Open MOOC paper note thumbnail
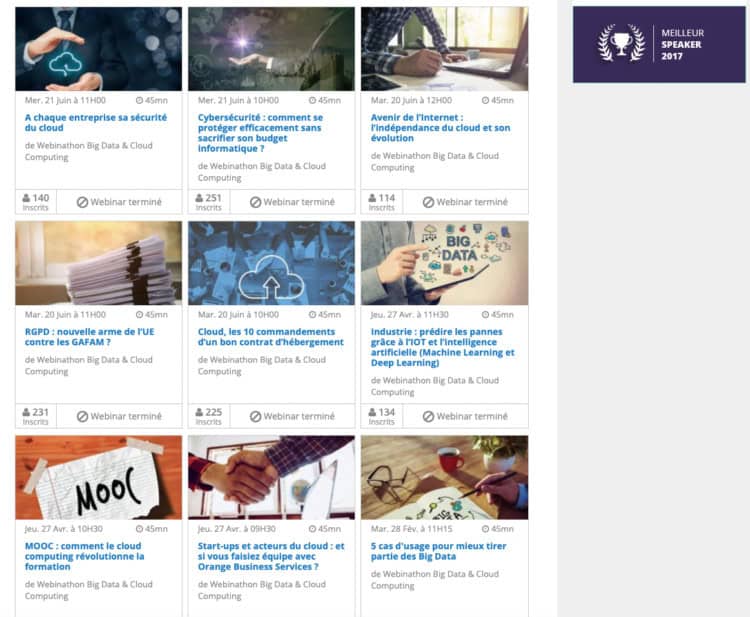The width and height of the screenshot is (750, 617). point(99,477)
